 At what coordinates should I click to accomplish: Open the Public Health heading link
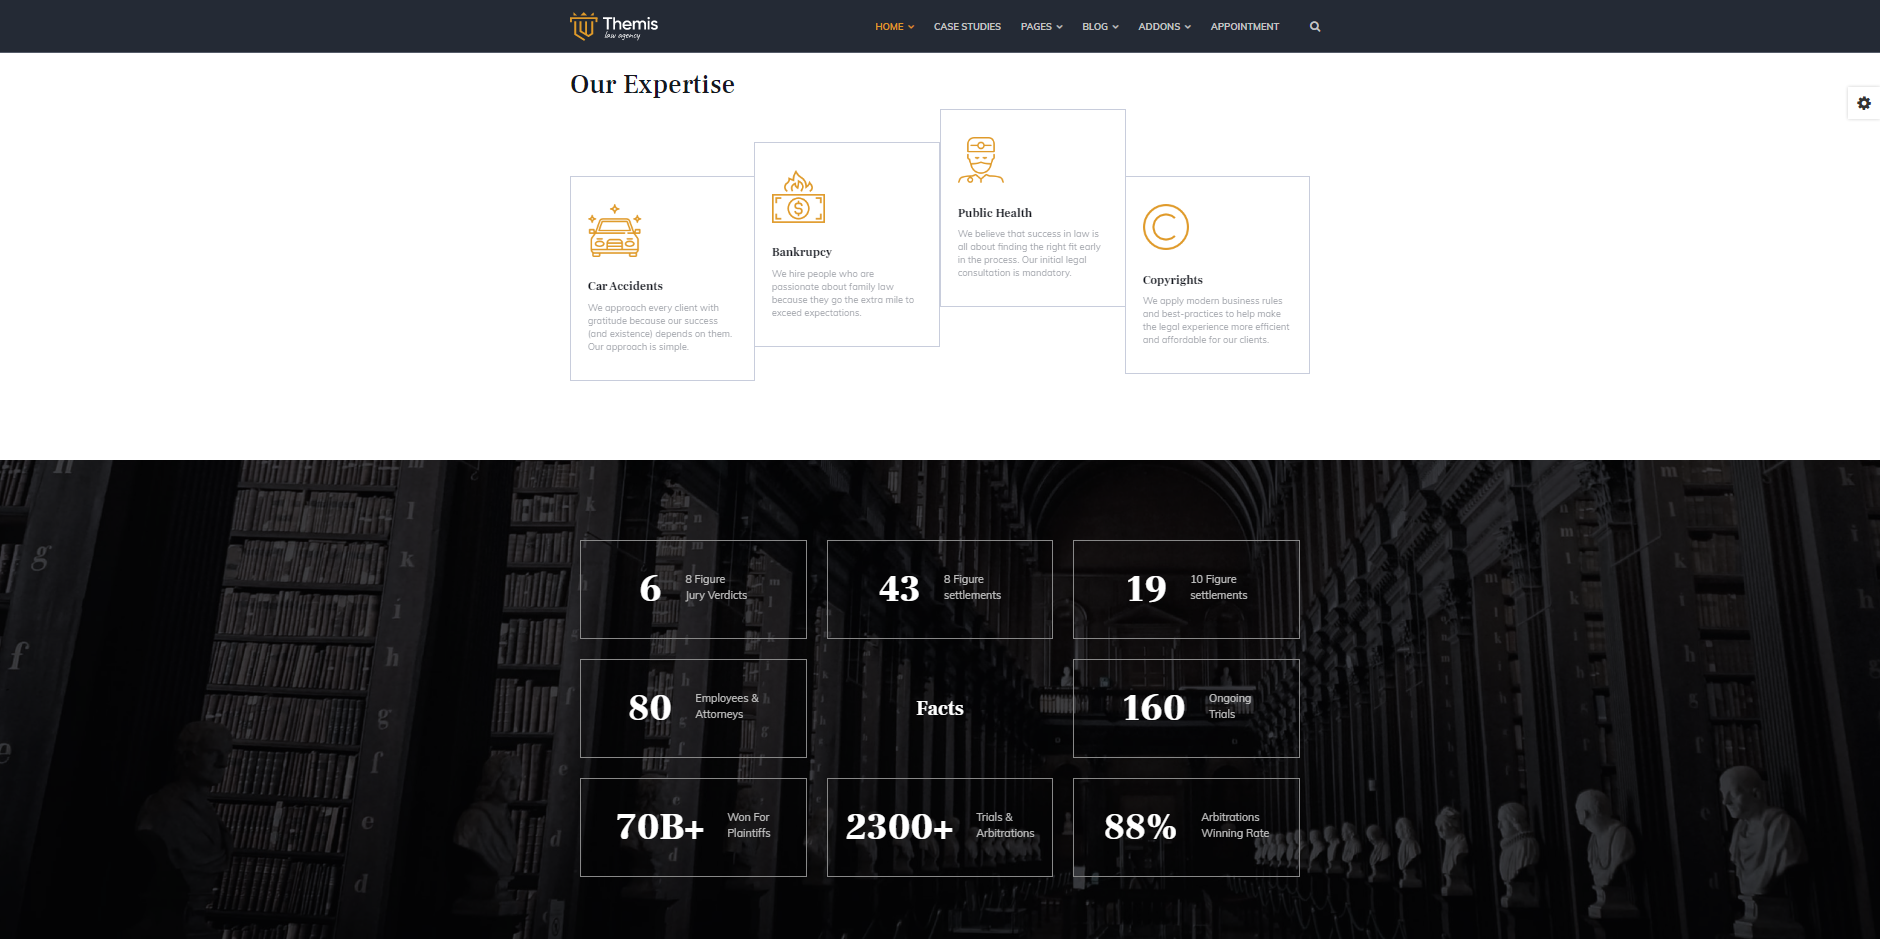[995, 213]
